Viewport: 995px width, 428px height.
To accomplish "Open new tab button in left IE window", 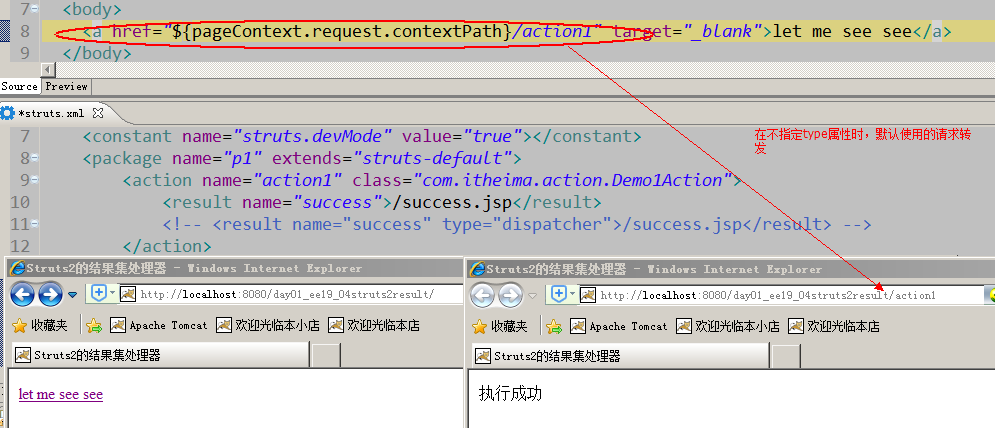I will (x=326, y=355).
